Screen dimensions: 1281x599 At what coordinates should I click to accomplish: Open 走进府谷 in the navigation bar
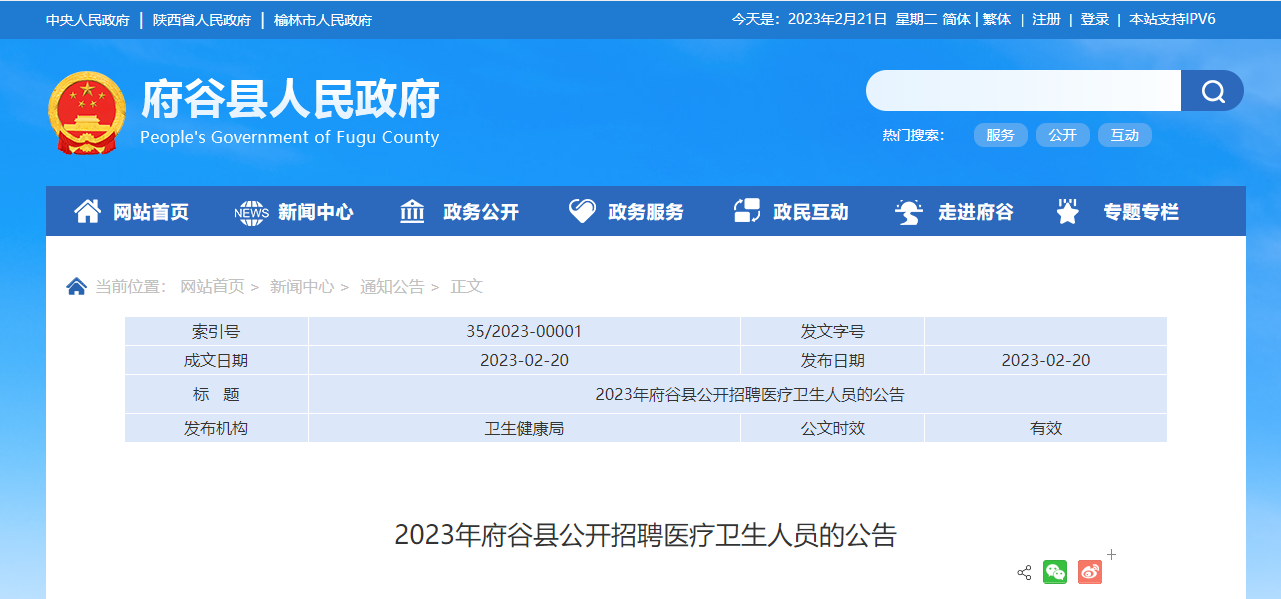pos(955,212)
